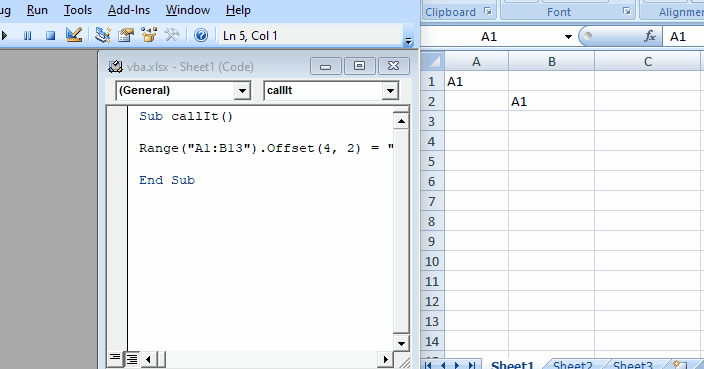This screenshot has height=369, width=704.
Task: Click the code window scroll-down arrow
Action: point(401,343)
